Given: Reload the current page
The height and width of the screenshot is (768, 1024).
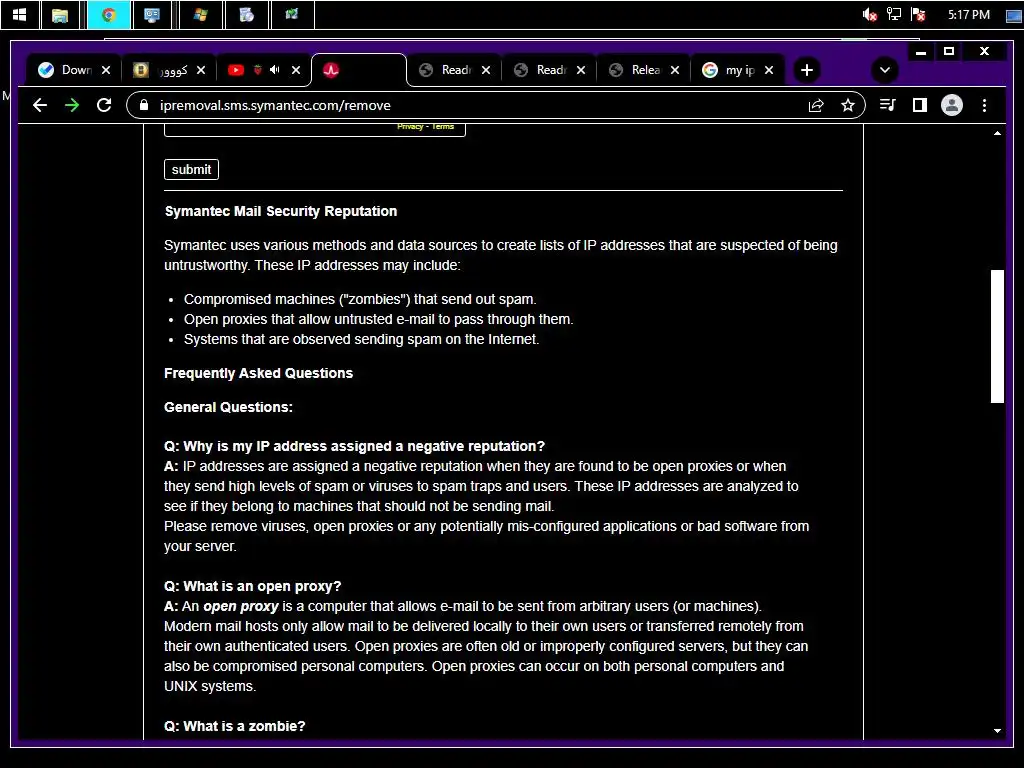Looking at the screenshot, I should (104, 105).
